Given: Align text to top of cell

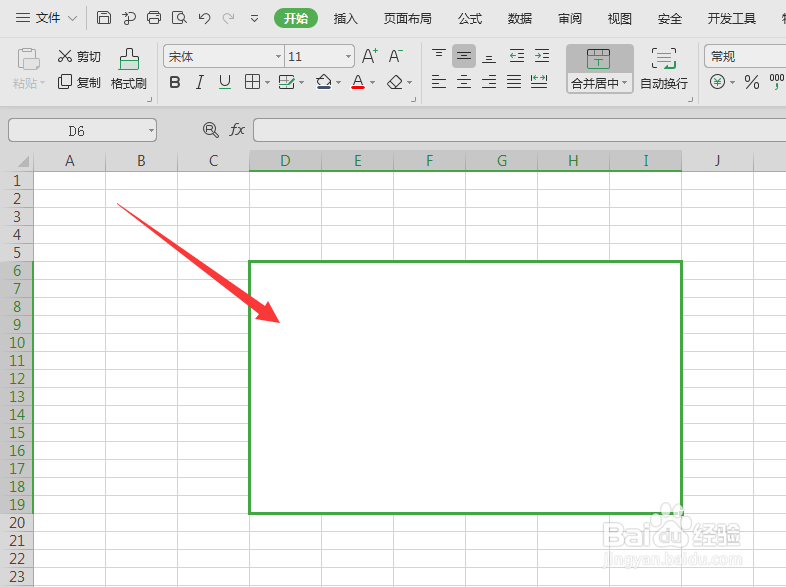Looking at the screenshot, I should click(439, 55).
